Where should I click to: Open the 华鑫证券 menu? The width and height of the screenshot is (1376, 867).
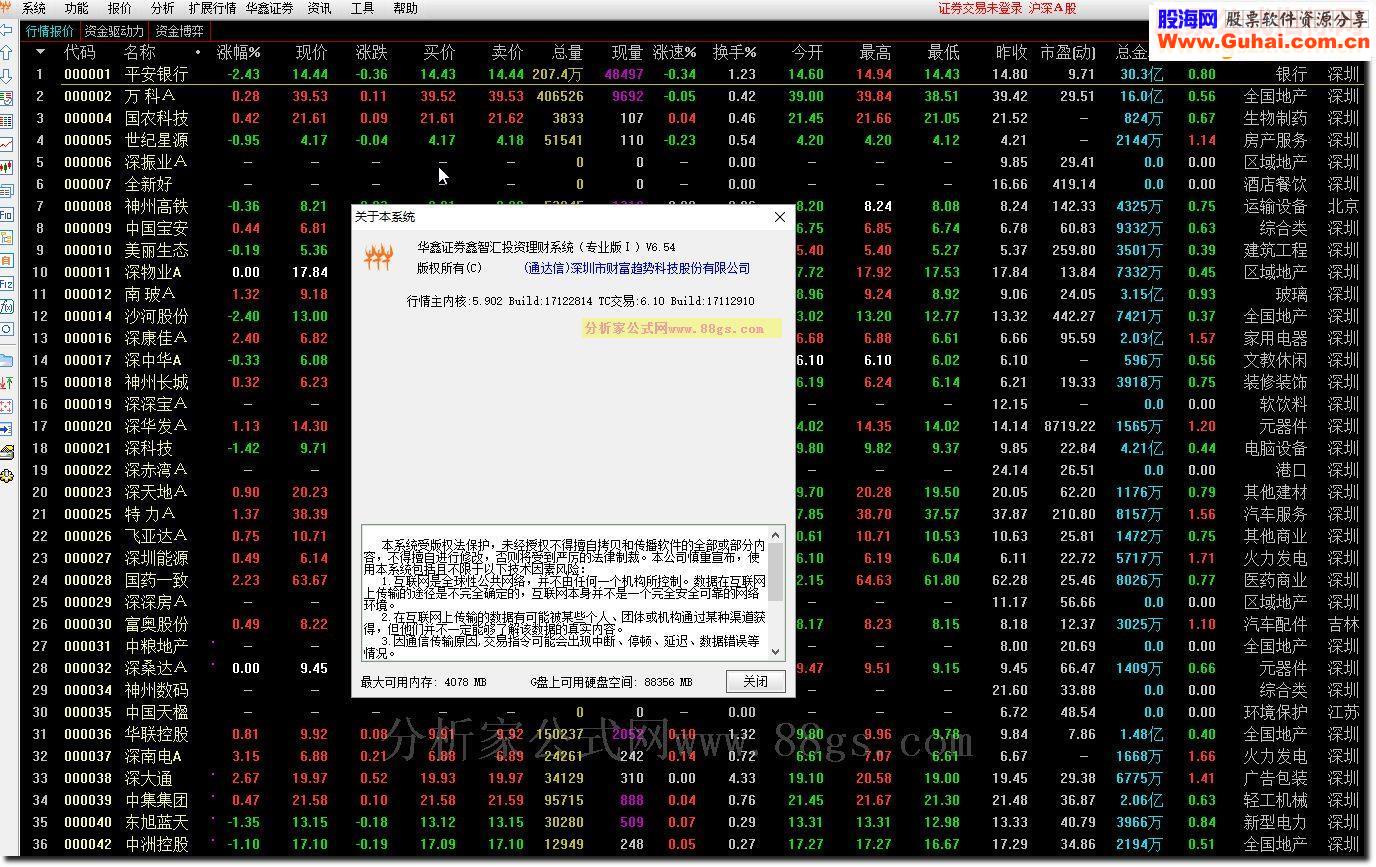click(270, 8)
